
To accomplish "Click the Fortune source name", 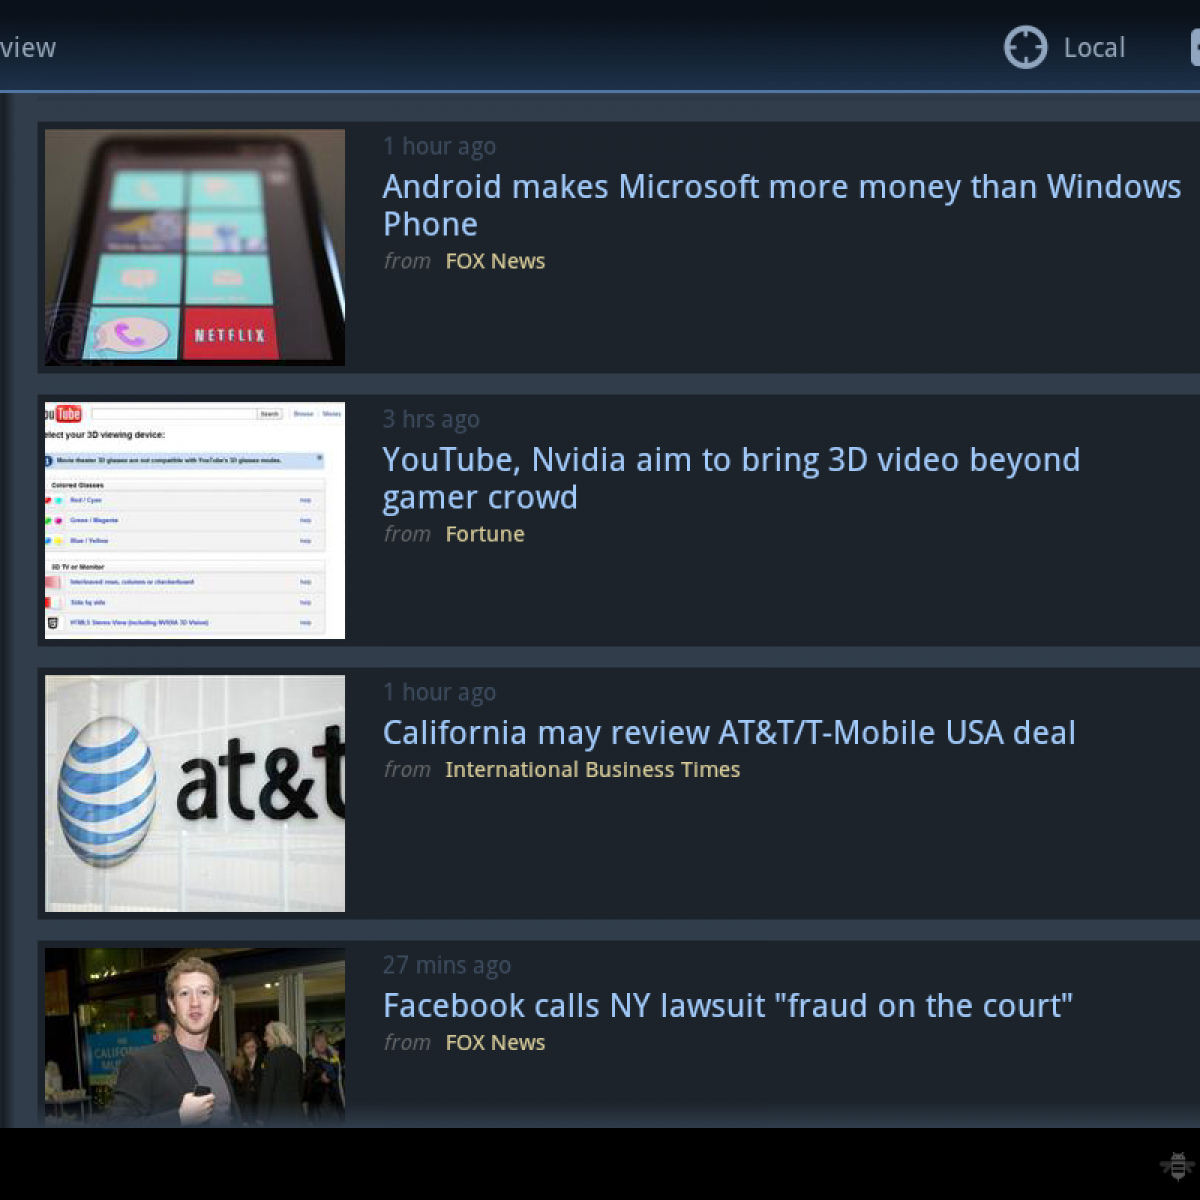I will (485, 534).
